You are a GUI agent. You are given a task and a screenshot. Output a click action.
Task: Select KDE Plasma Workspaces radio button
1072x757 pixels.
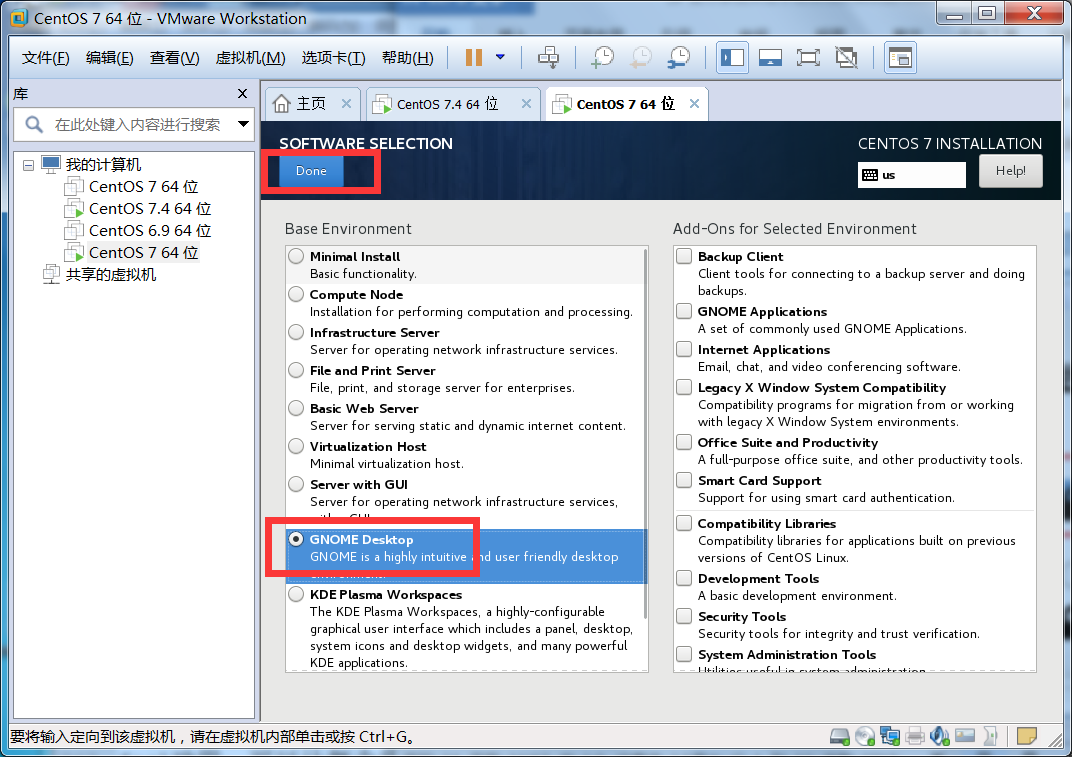296,594
